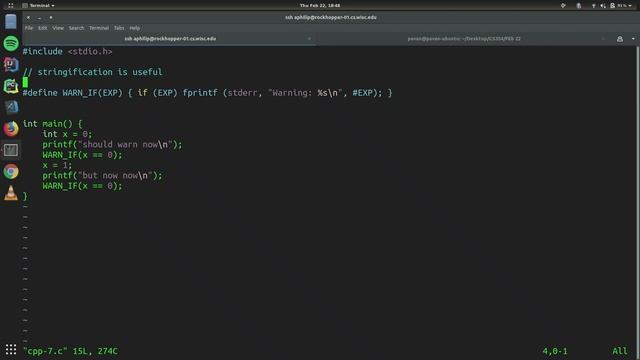Click the '// stringification is useful' comment
This screenshot has width=640, height=360.
[93, 72]
